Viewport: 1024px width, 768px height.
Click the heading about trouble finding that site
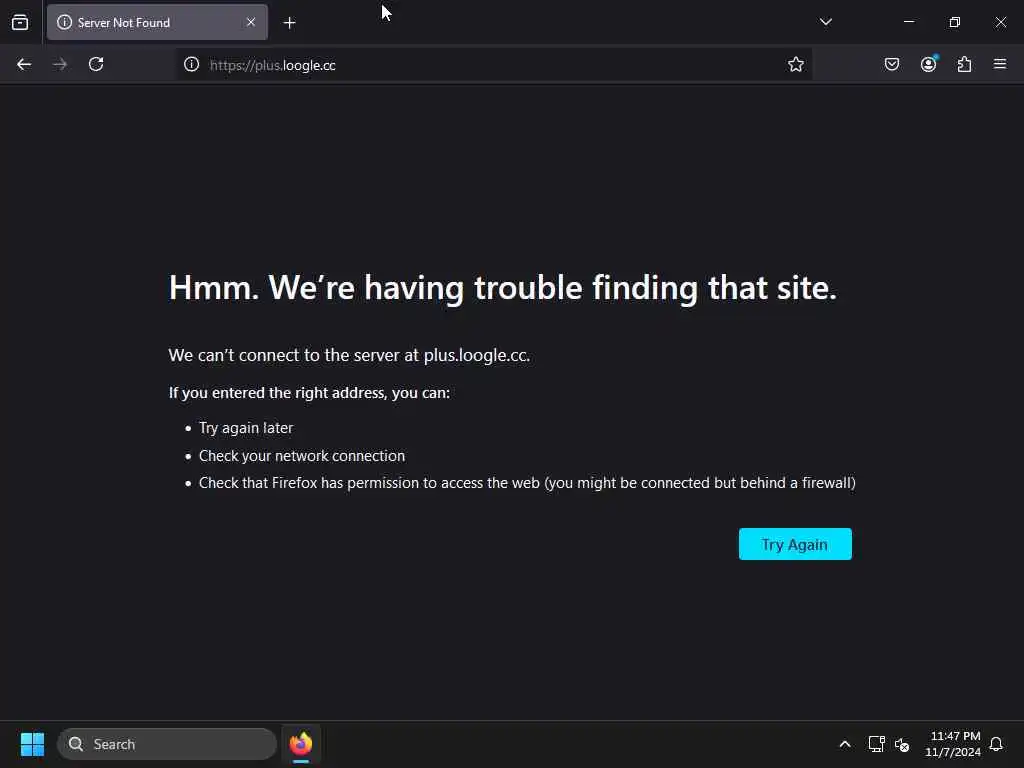pyautogui.click(x=503, y=288)
